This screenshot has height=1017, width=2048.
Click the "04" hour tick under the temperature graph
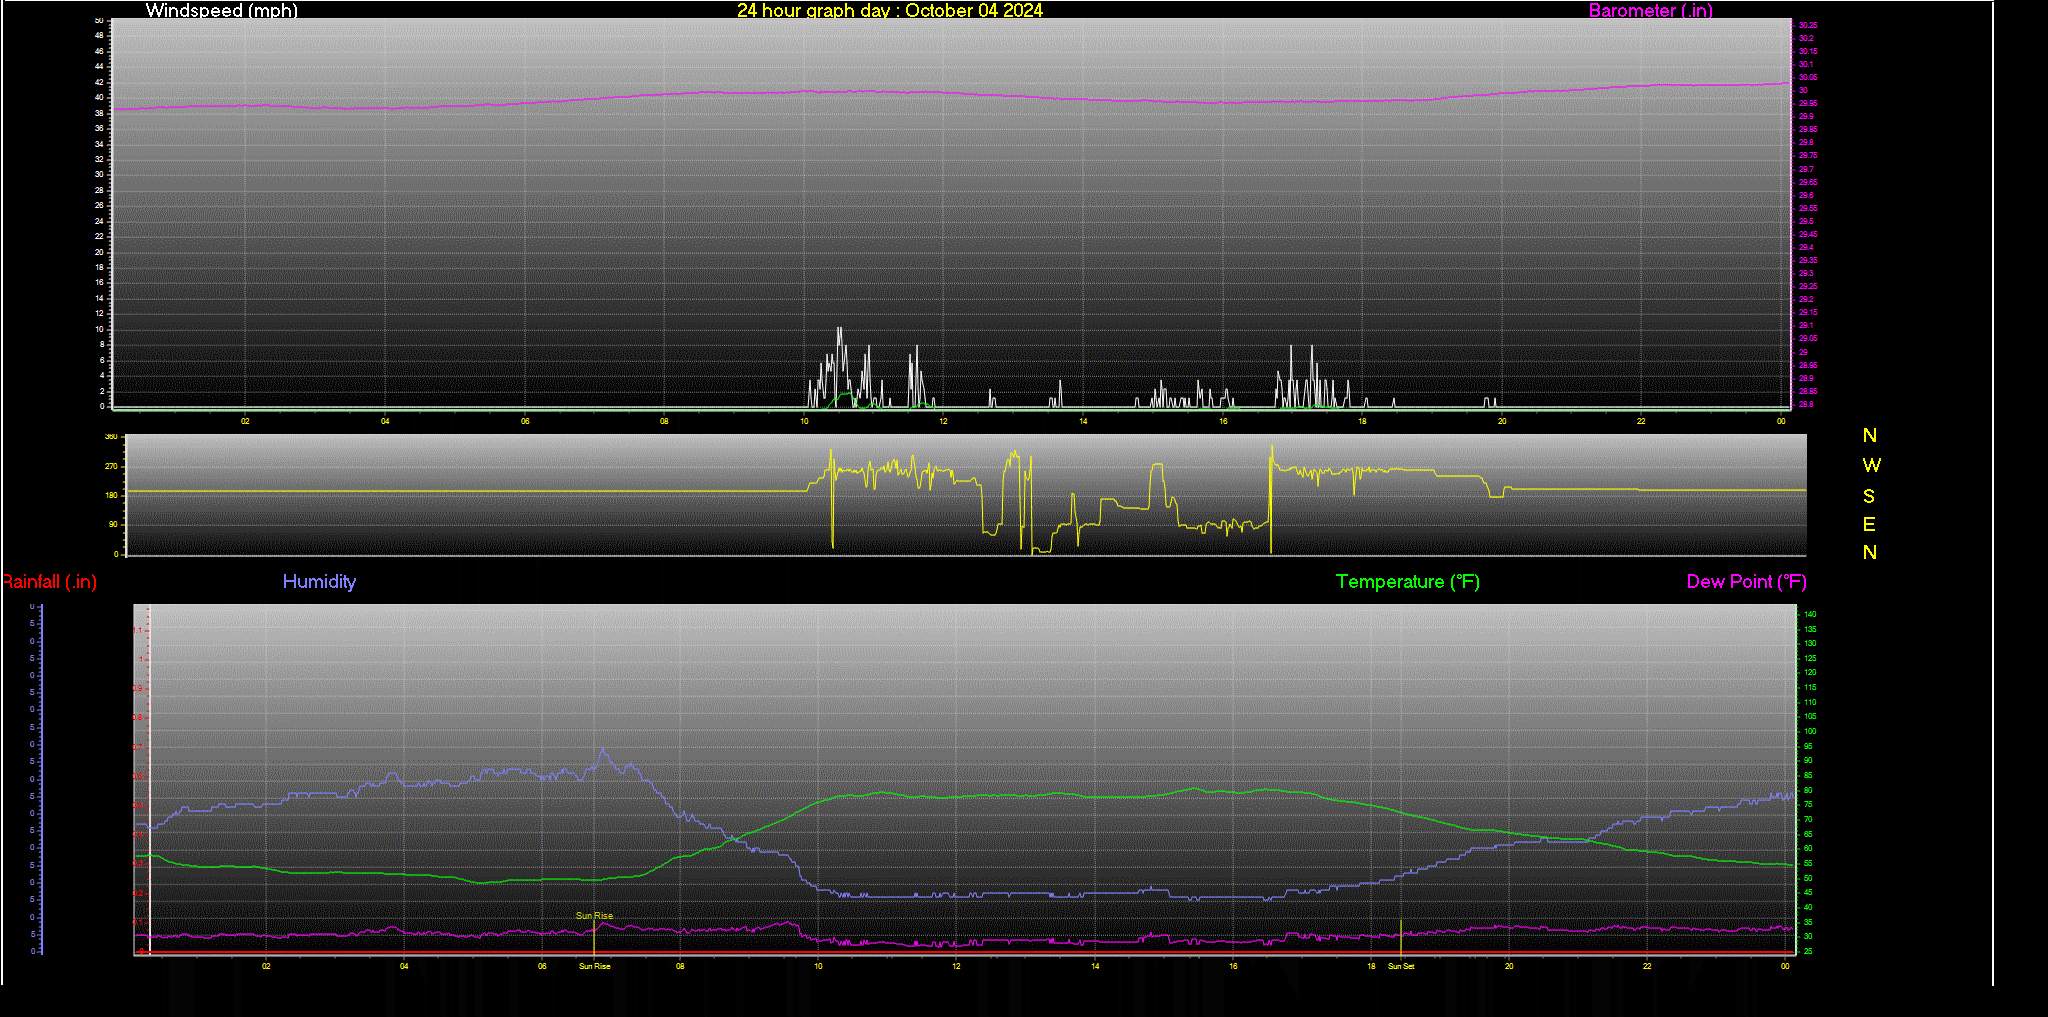coord(404,966)
